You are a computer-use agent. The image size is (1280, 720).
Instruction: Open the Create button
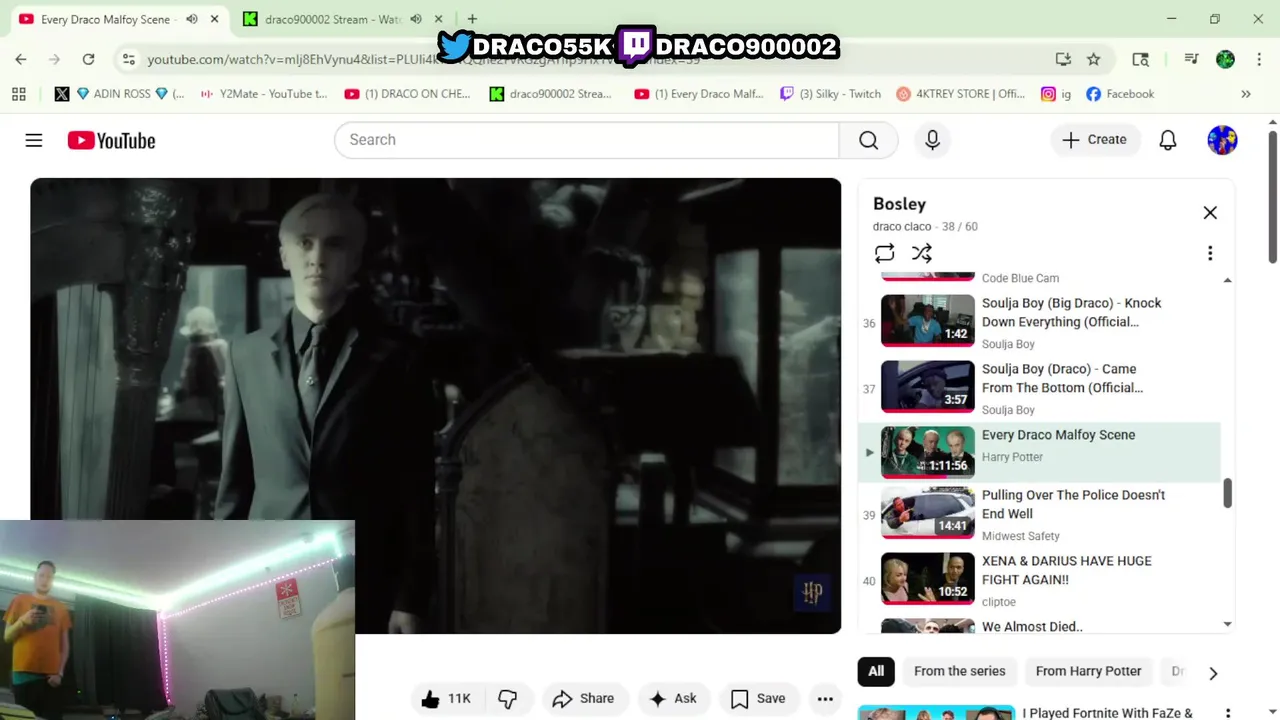click(1094, 140)
